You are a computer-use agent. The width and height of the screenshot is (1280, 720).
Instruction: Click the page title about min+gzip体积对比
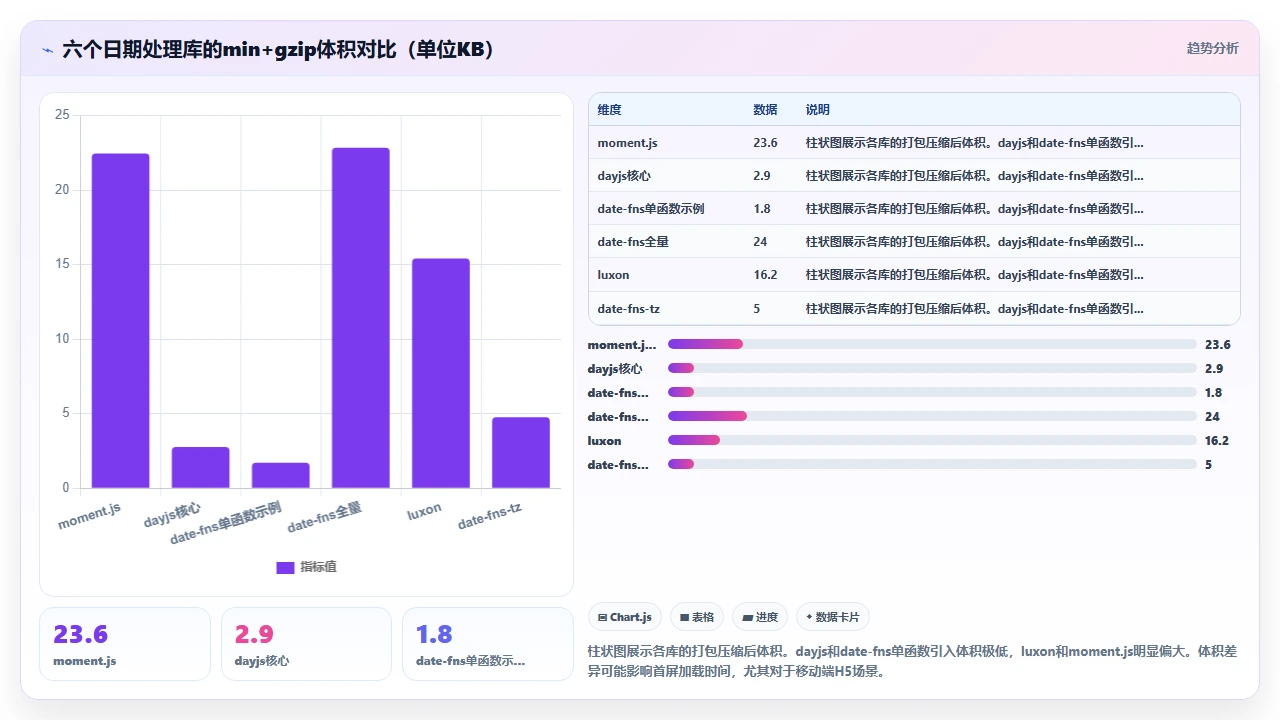279,50
